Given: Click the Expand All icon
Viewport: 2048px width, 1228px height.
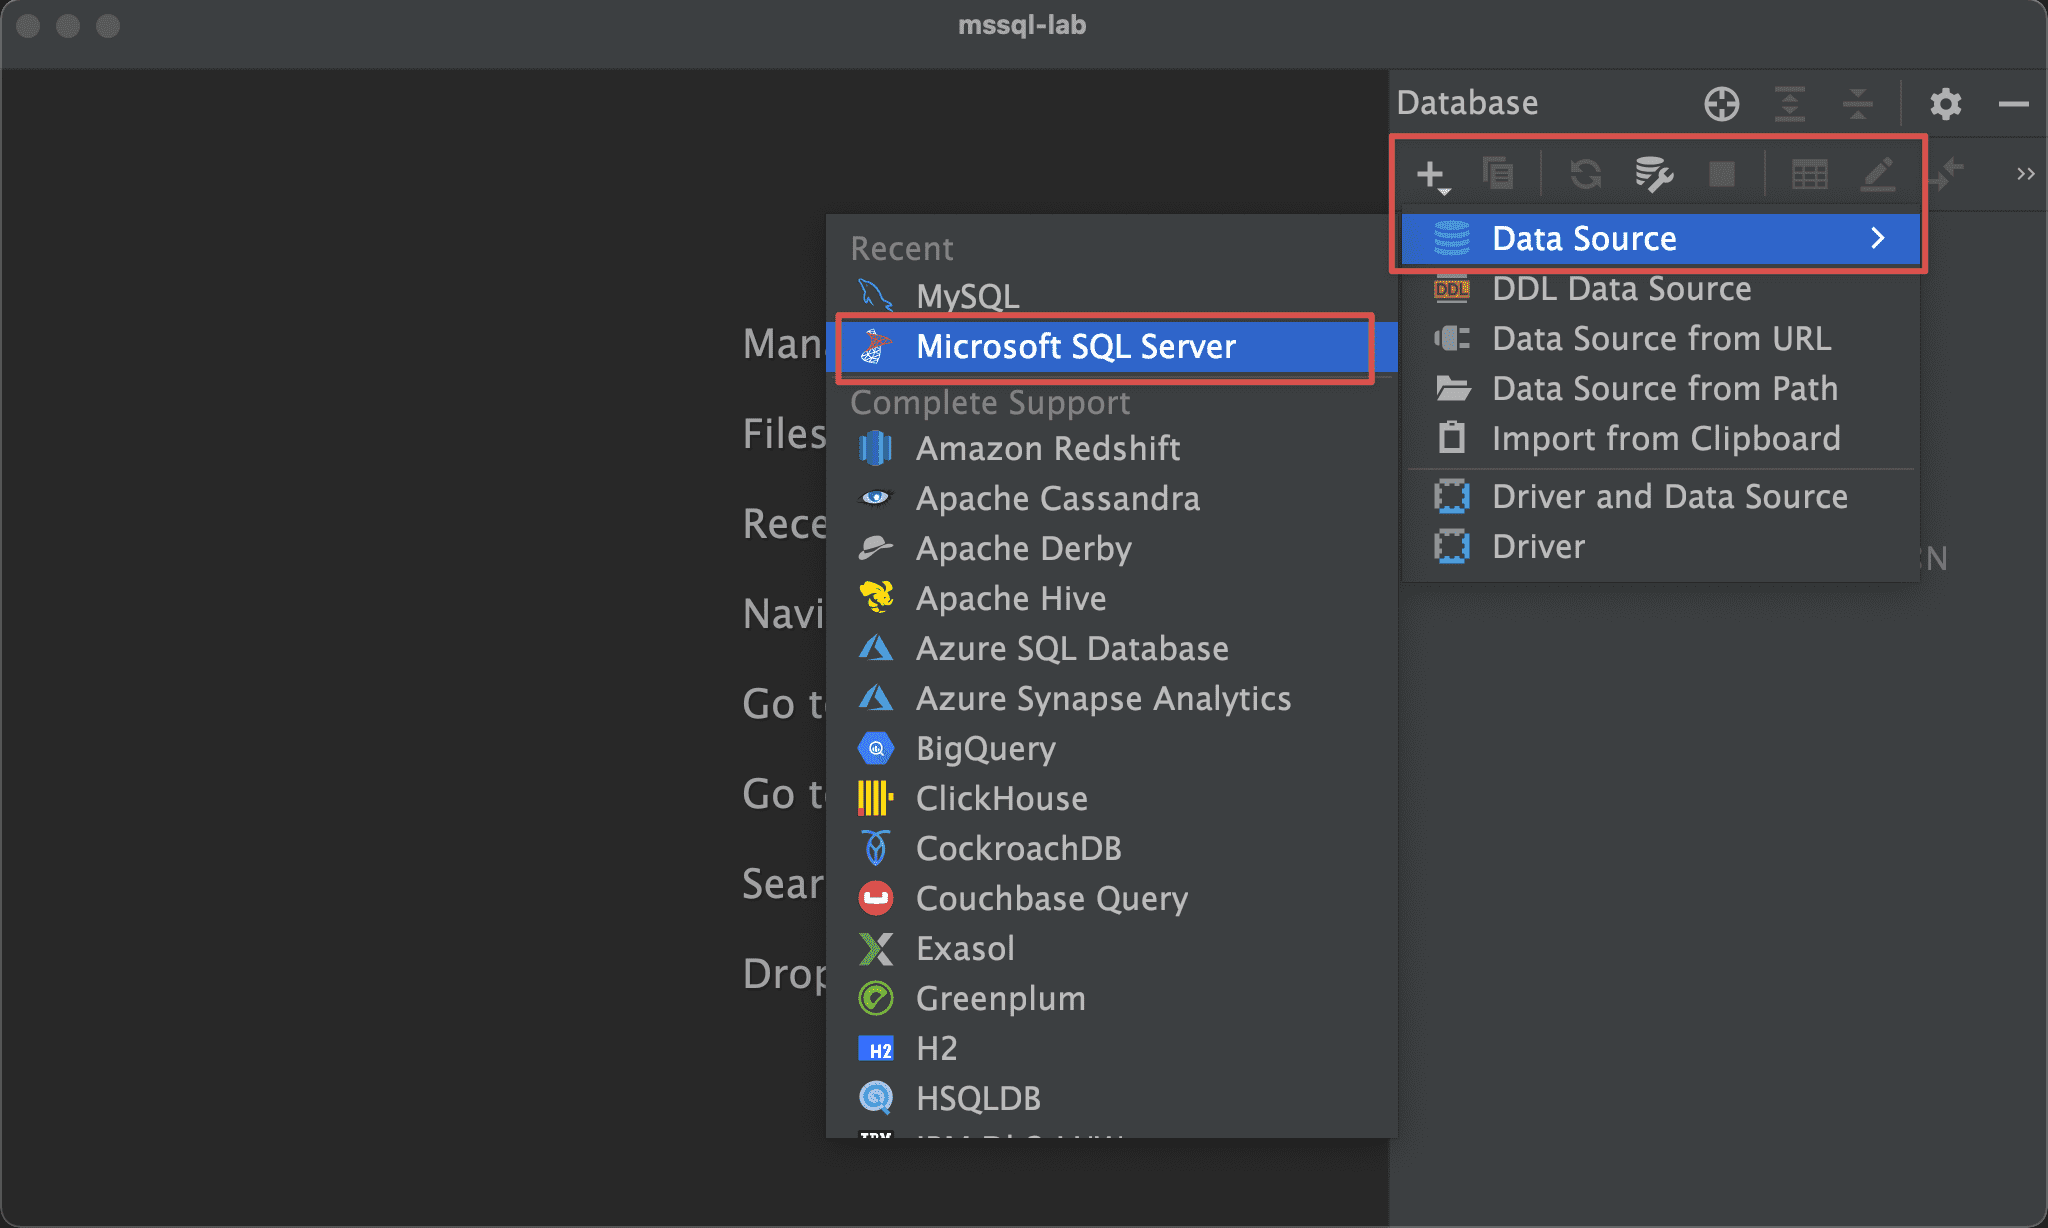Looking at the screenshot, I should (x=1790, y=103).
